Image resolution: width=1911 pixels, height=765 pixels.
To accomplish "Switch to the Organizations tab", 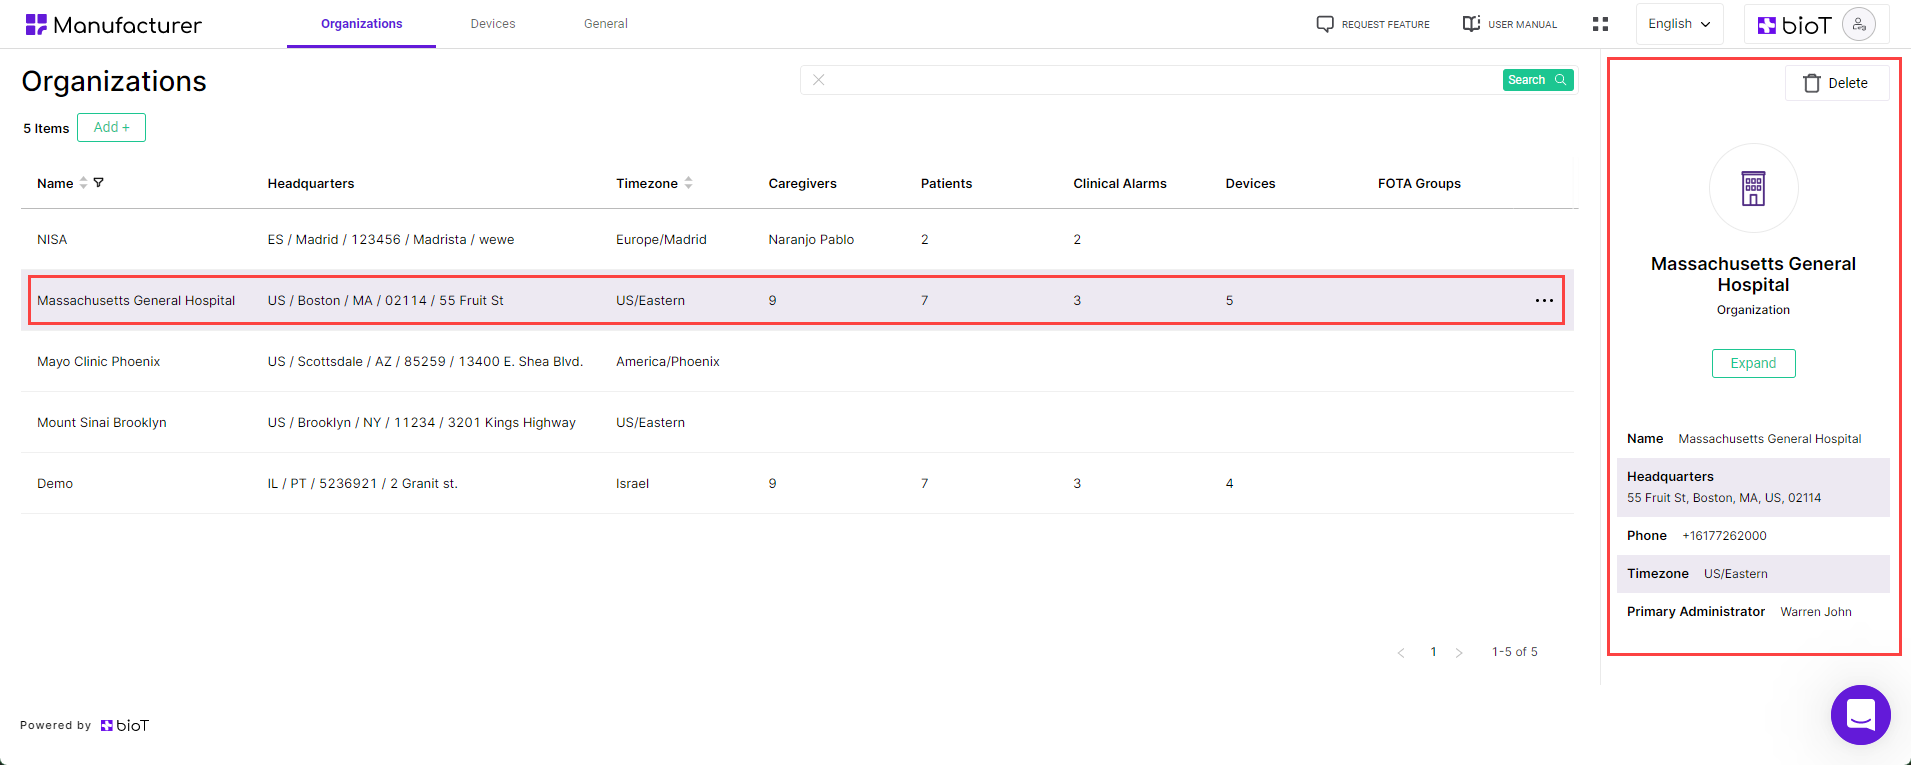I will pyautogui.click(x=361, y=24).
